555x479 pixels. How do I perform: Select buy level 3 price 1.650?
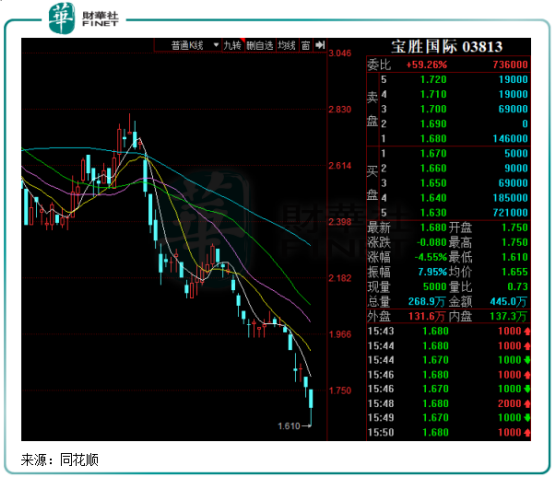click(x=433, y=183)
